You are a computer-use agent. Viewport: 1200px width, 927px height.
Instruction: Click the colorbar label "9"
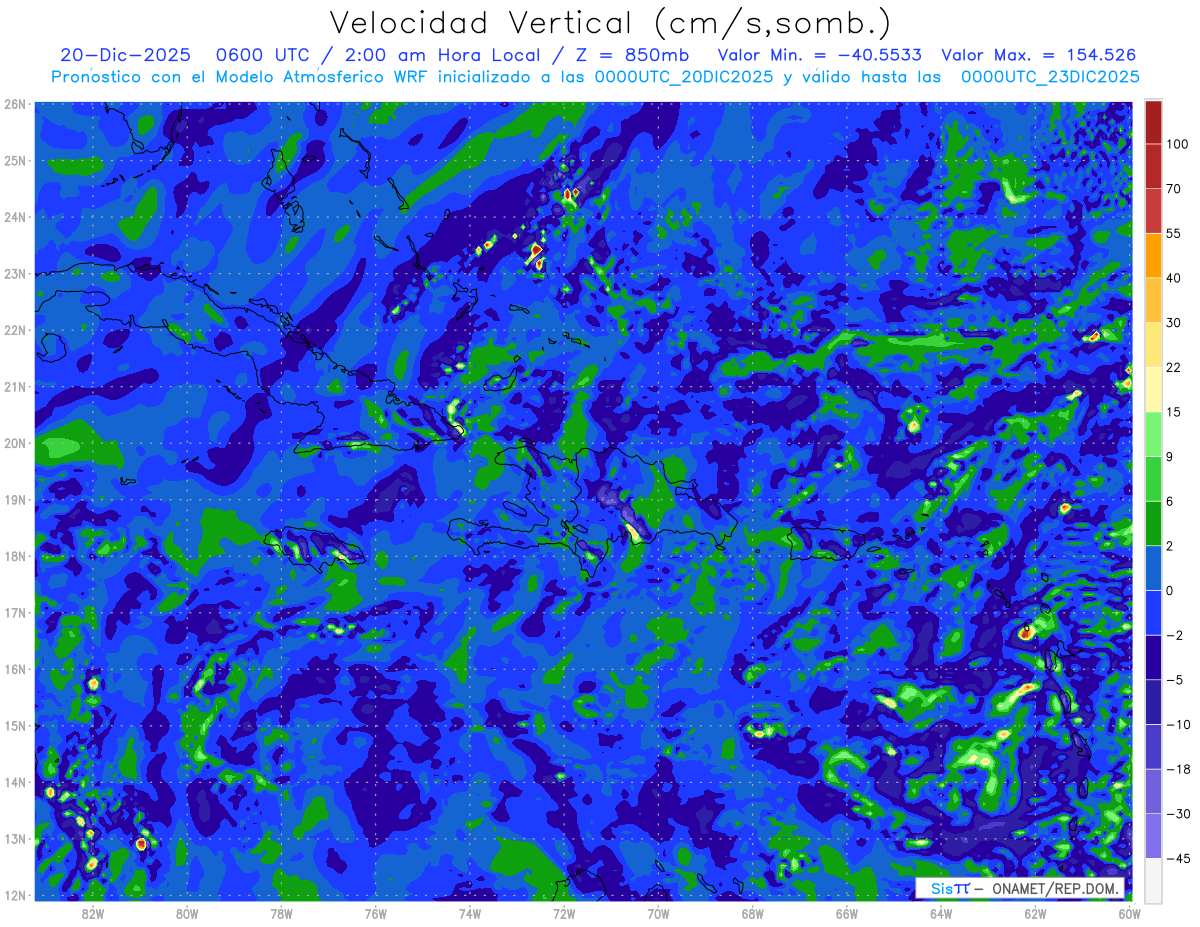(x=1170, y=457)
